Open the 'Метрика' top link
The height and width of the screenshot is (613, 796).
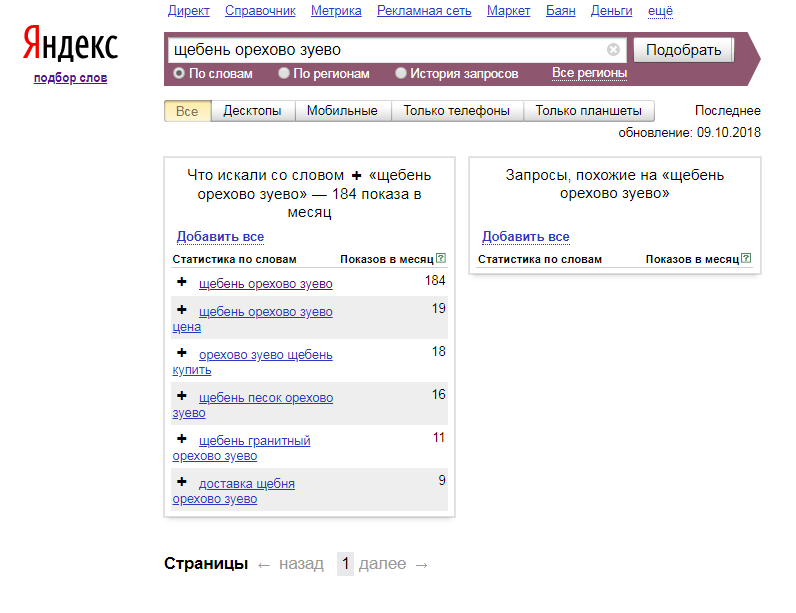tap(336, 11)
